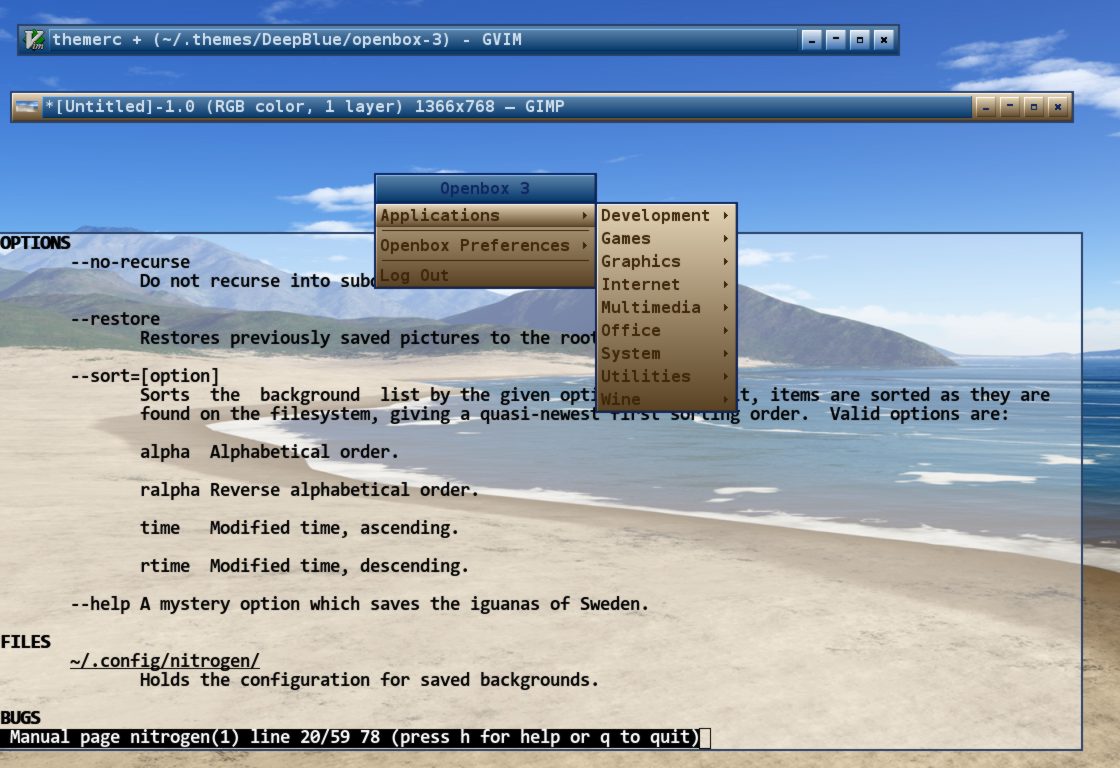Viewport: 1120px width, 768px height.
Task: Click the GVIM themerc window title text
Action: click(x=286, y=39)
